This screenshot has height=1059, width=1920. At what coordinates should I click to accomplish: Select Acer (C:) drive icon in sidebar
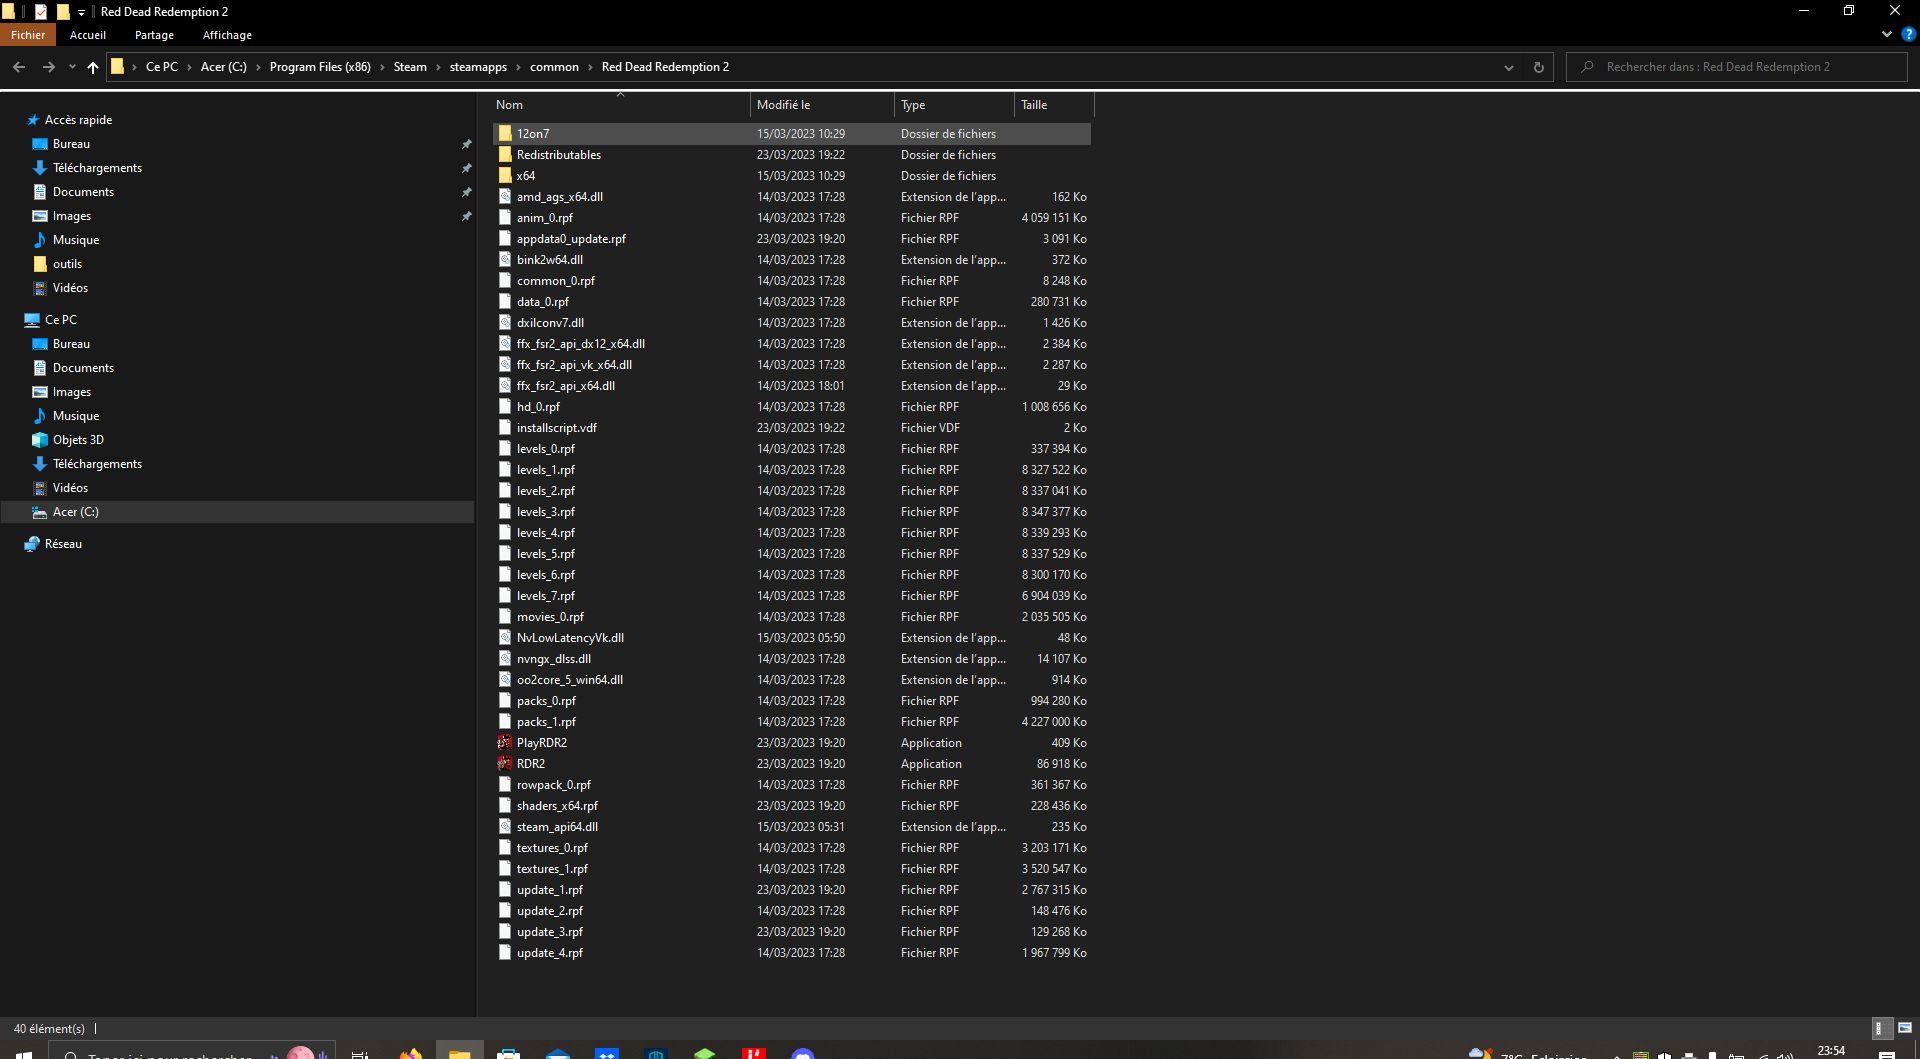tap(40, 512)
